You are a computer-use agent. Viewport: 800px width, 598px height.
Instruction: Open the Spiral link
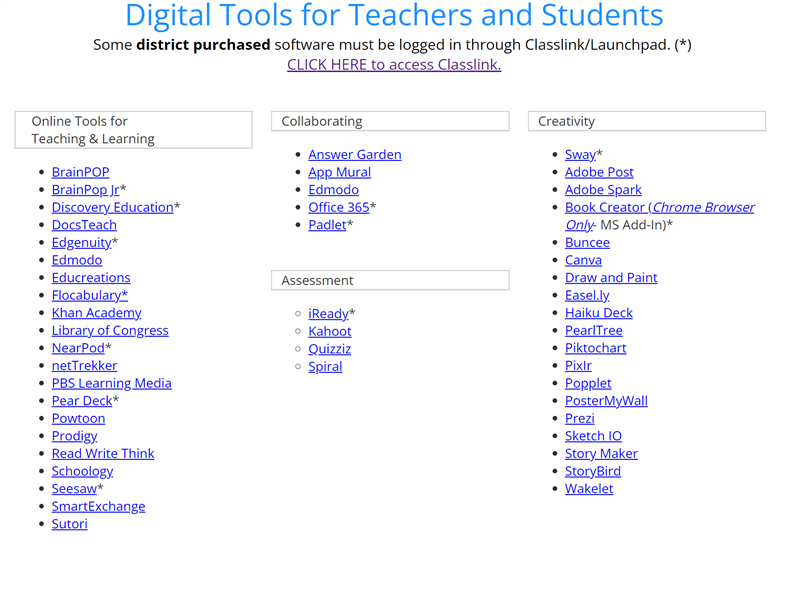tap(326, 367)
